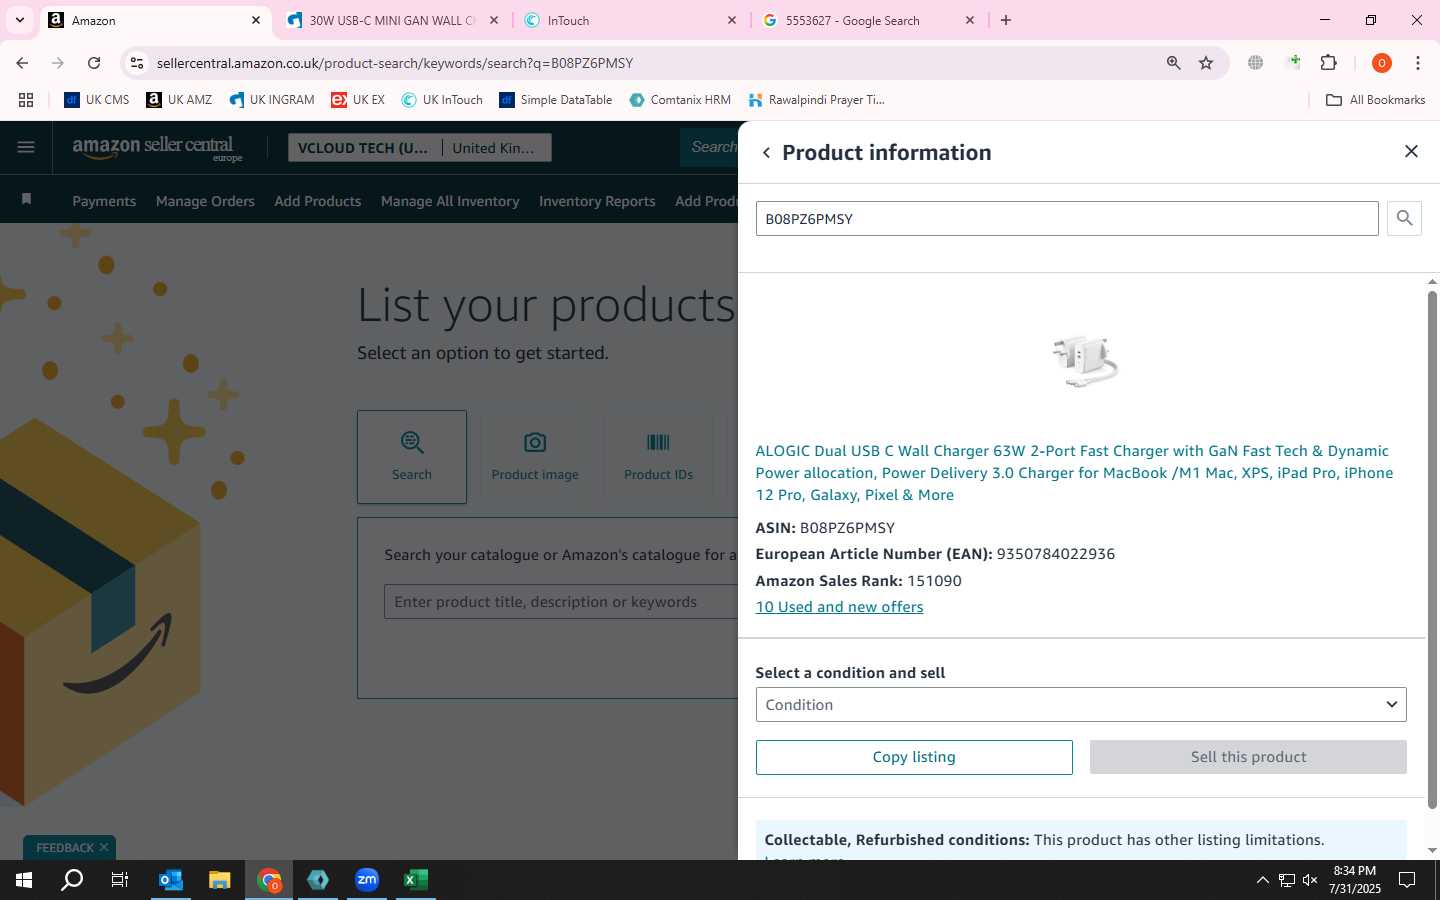Open a new browser tab
1440x900 pixels.
point(1006,20)
